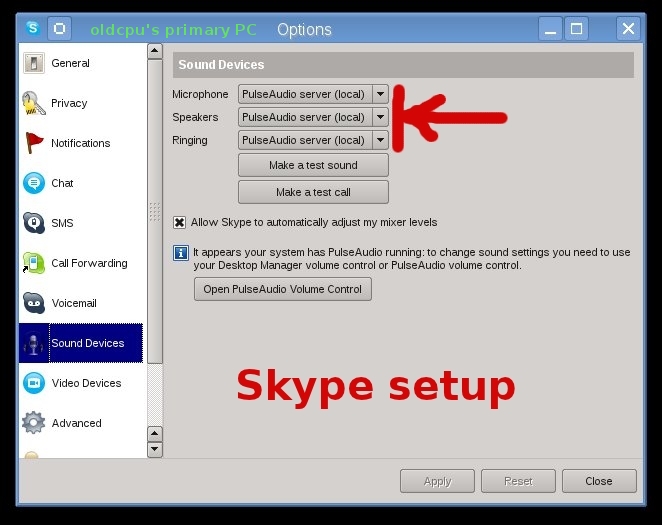The height and width of the screenshot is (525, 662).
Task: Click the General switch icon
Action: click(34, 63)
